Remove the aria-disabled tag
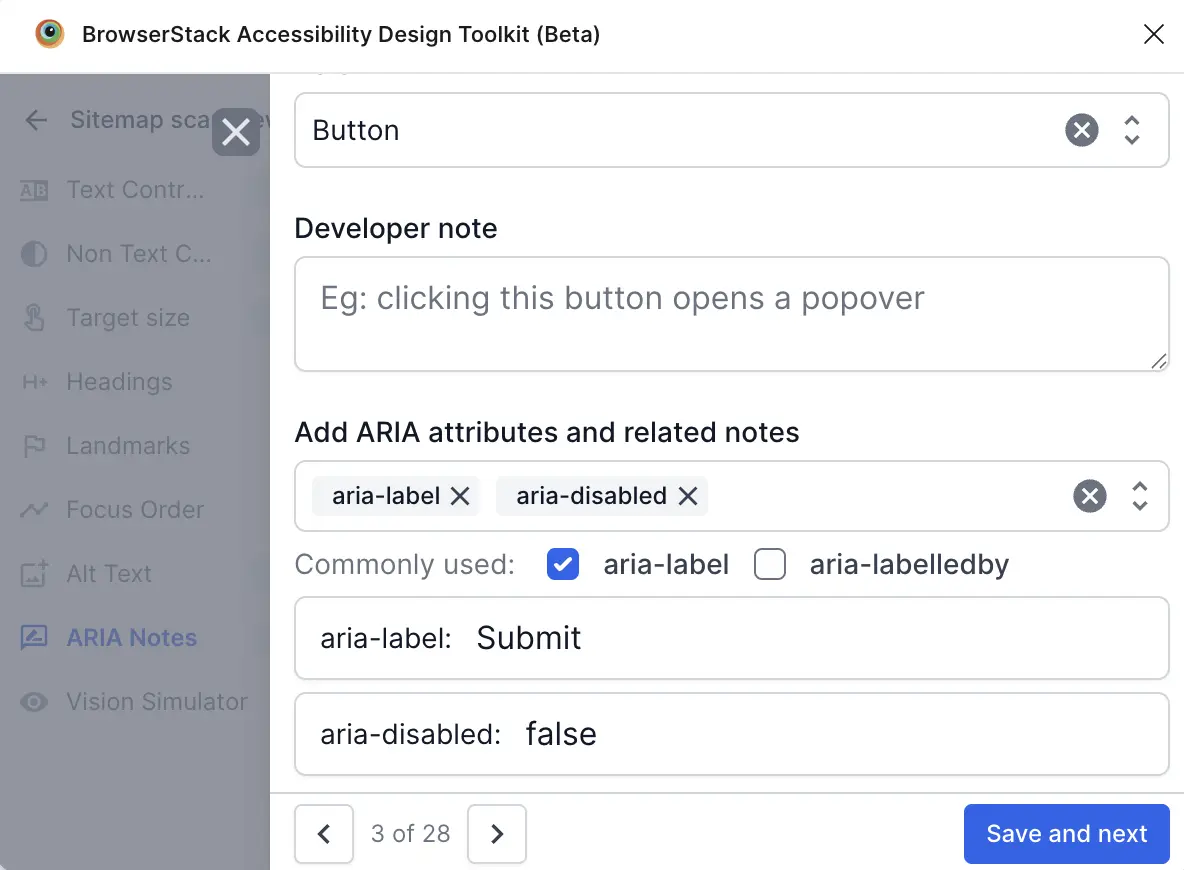This screenshot has height=870, width=1184. pos(687,496)
